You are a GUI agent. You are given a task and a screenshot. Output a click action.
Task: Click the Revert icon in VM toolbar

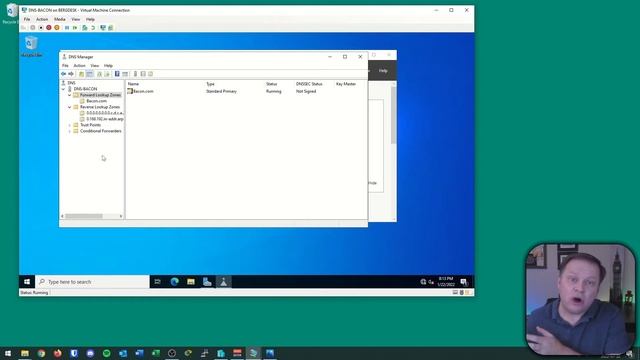coord(93,28)
